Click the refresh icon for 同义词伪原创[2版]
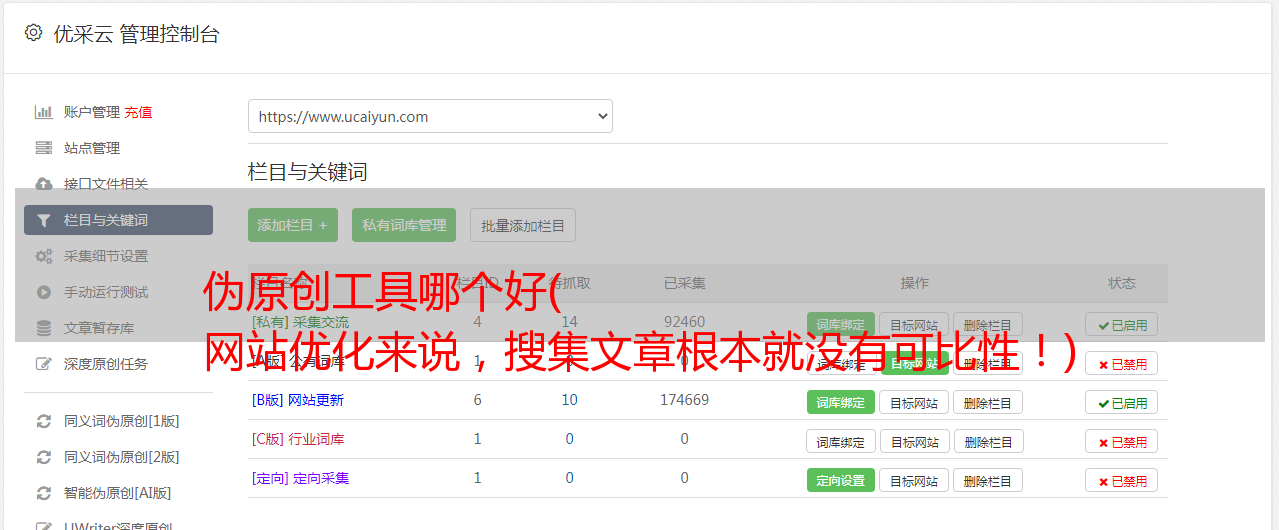This screenshot has height=530, width=1279. coord(43,457)
